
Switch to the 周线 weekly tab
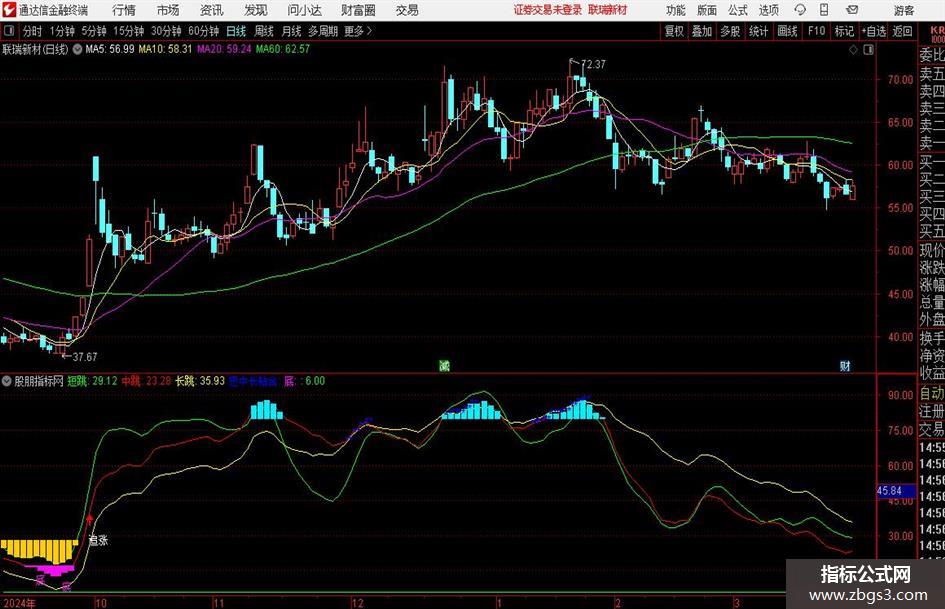click(x=264, y=31)
